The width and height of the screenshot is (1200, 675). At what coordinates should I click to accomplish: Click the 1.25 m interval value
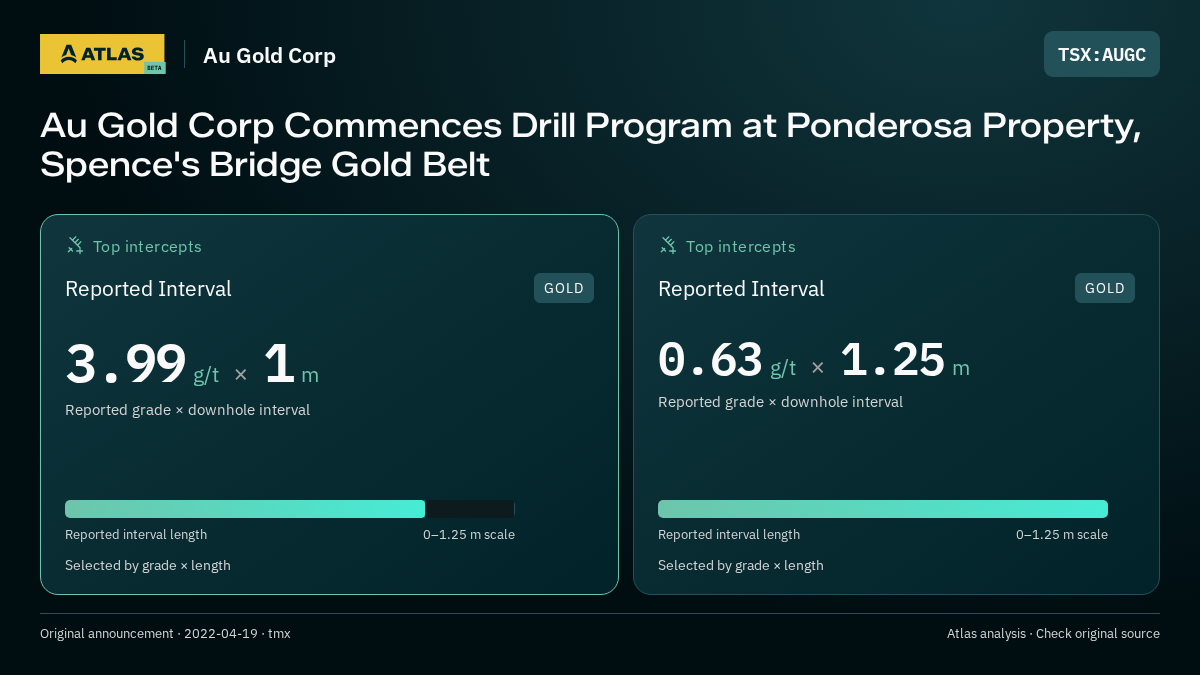point(892,360)
